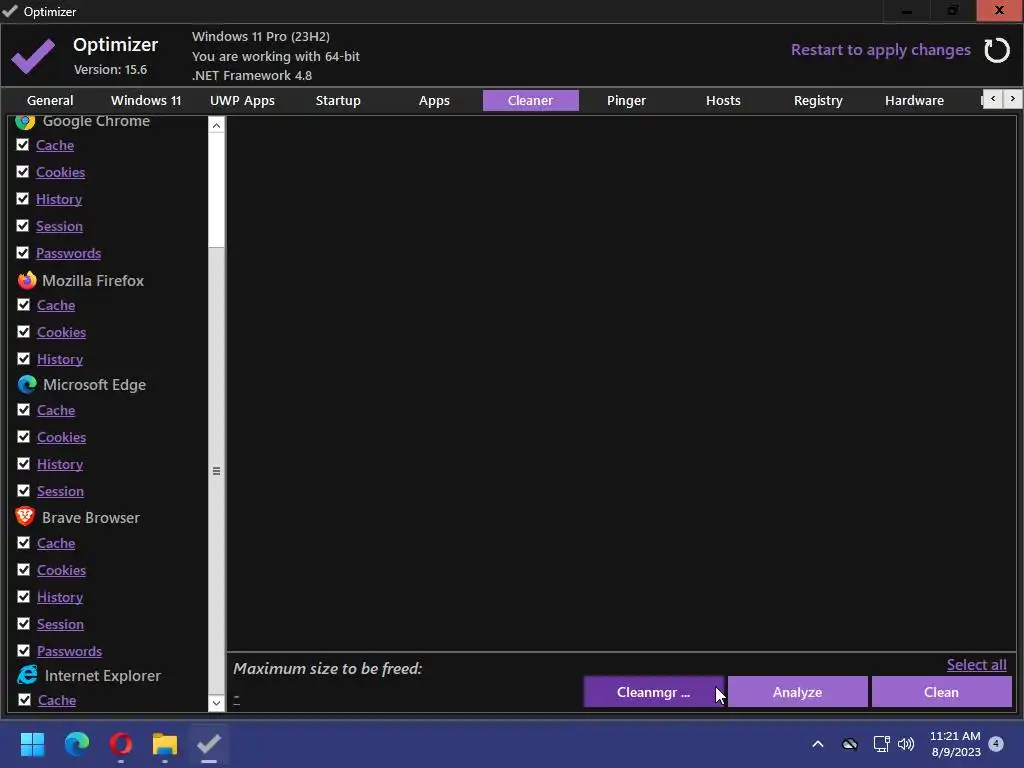The width and height of the screenshot is (1024, 768).
Task: Toggle Internet Explorer Cache checkbox
Action: coord(24,699)
